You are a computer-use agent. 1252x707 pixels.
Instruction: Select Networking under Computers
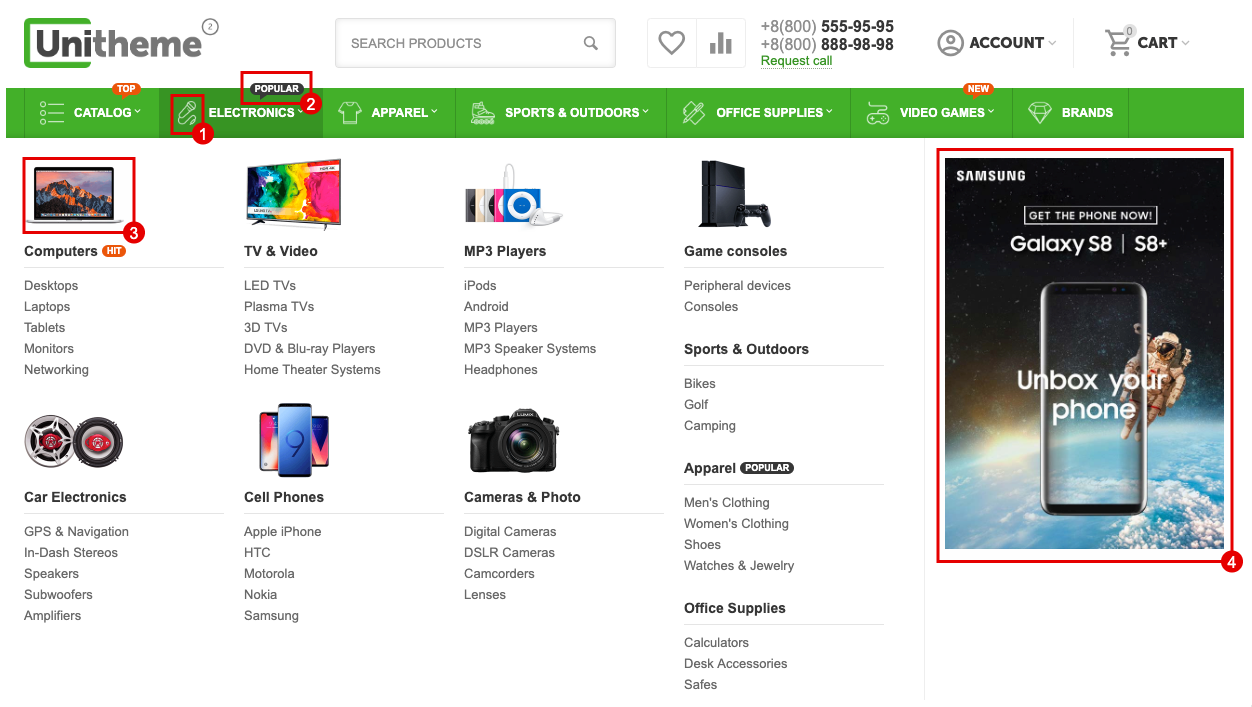[56, 370]
